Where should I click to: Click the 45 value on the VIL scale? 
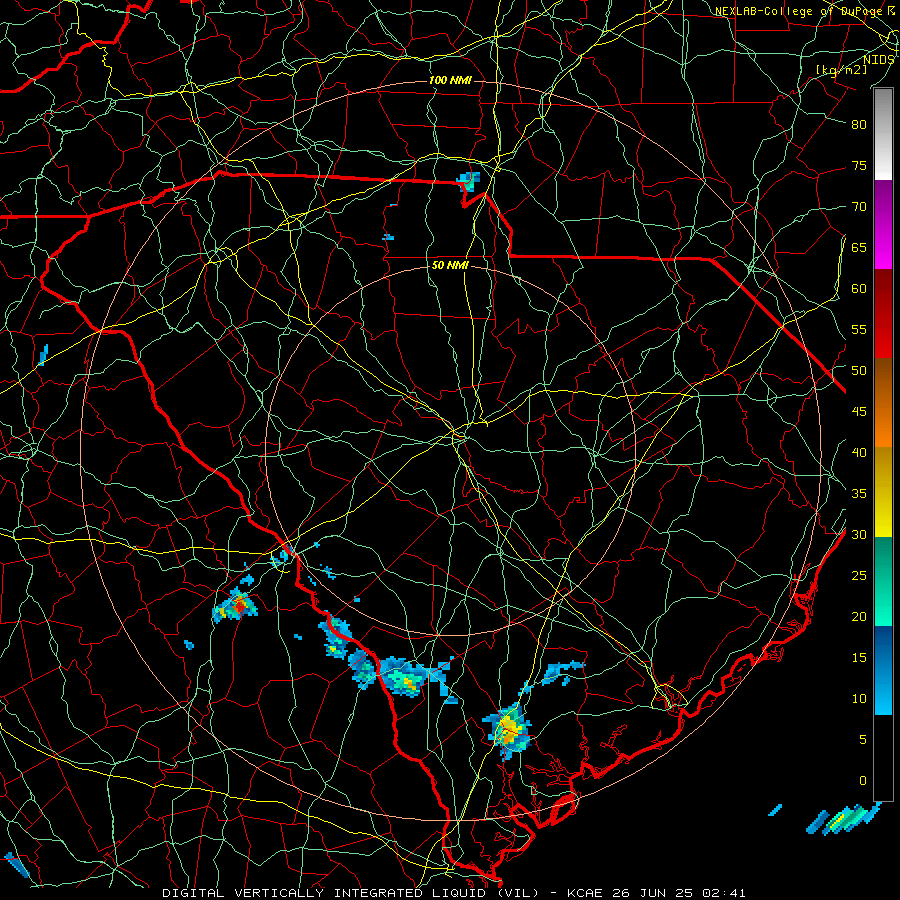(x=859, y=412)
